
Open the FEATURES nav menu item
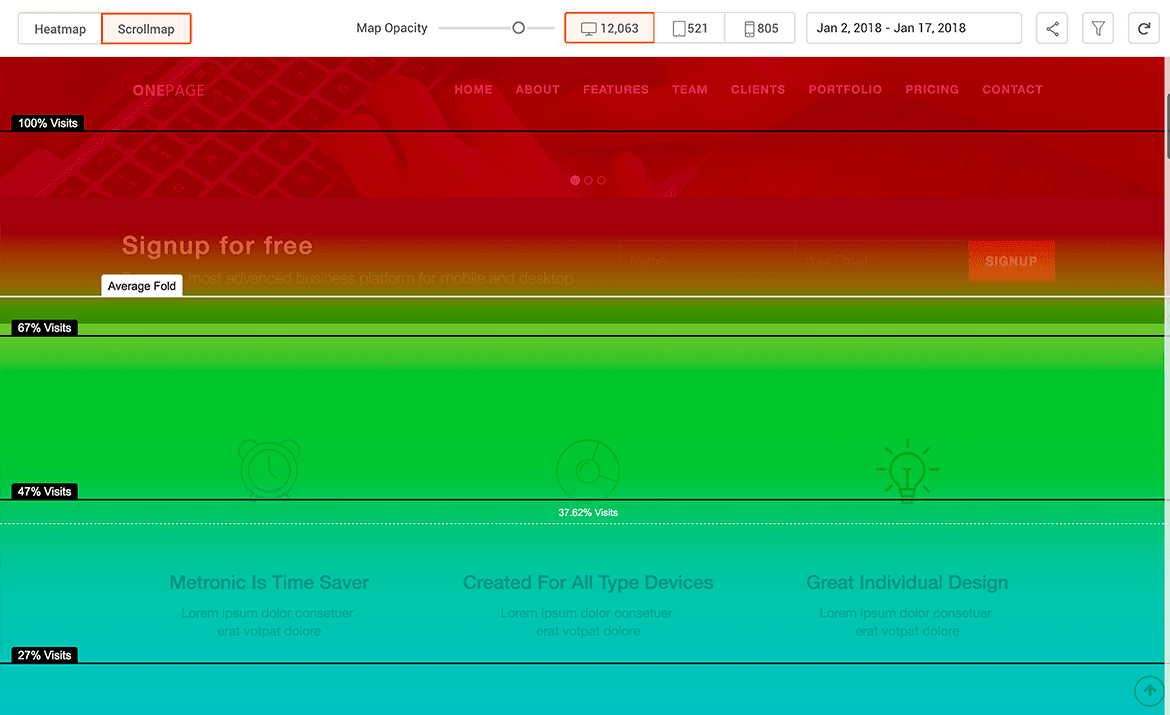616,90
